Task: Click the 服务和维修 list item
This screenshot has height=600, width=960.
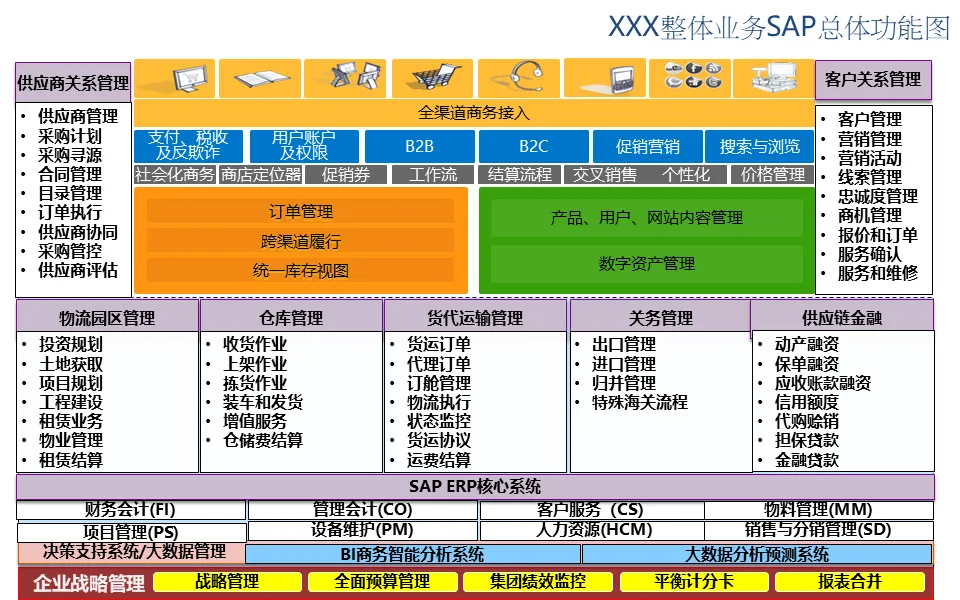Action: (878, 273)
